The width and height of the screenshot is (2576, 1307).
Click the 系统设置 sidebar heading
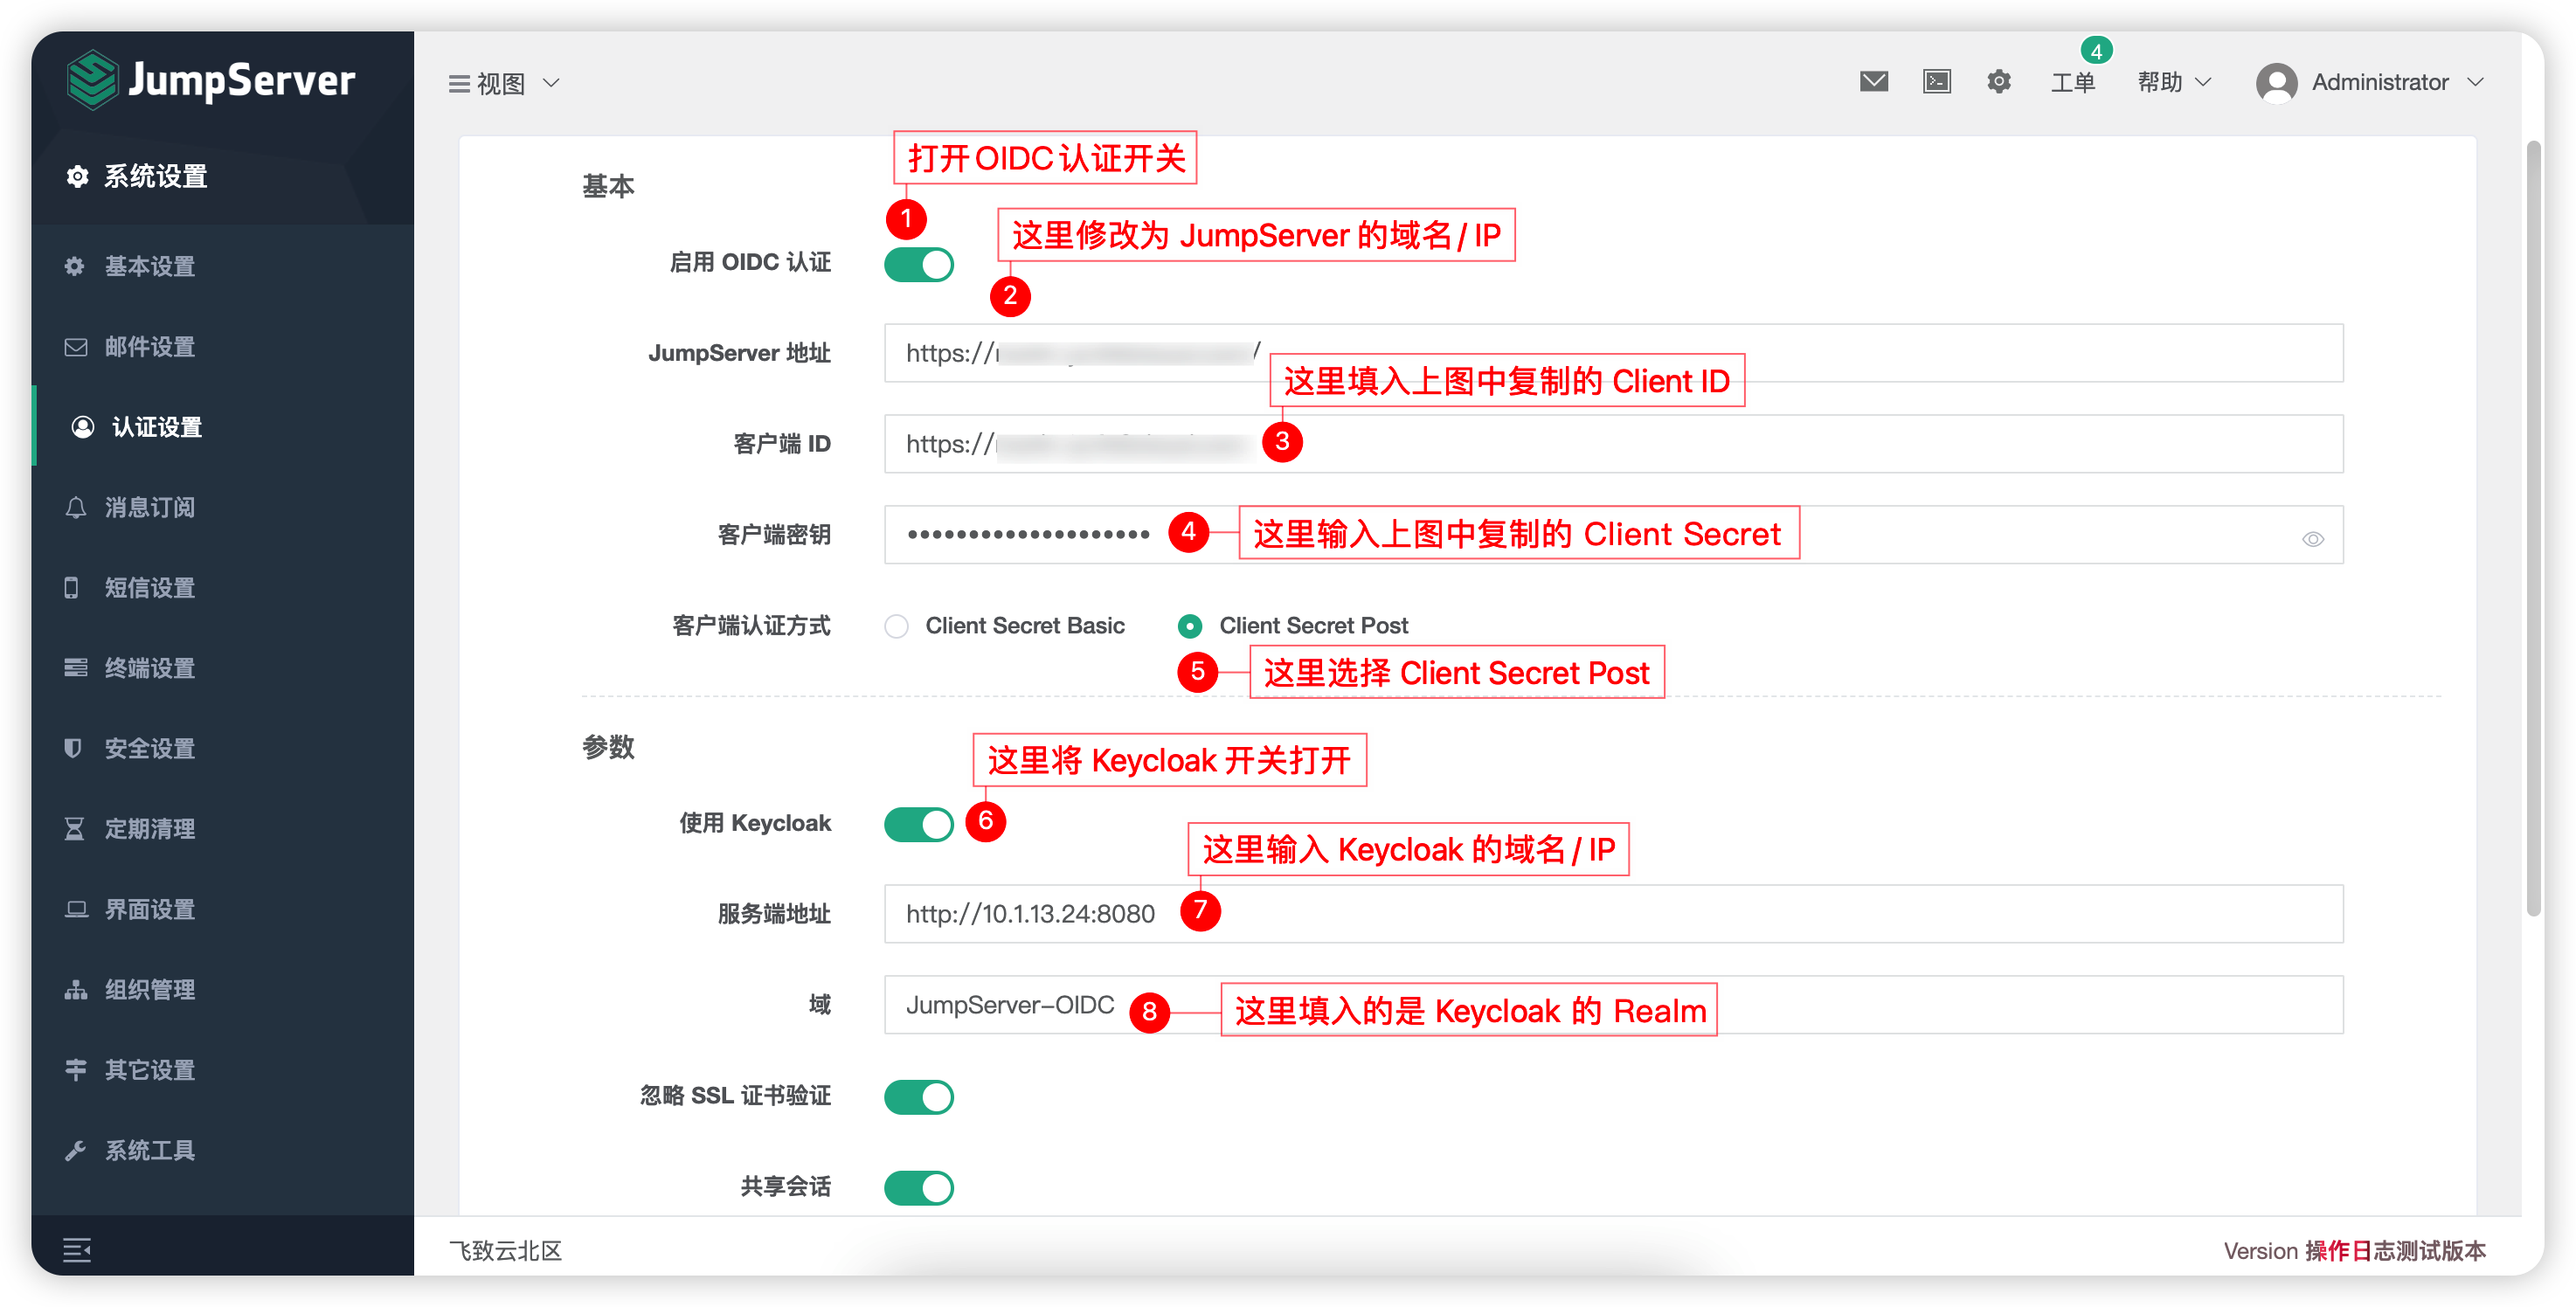tap(155, 177)
